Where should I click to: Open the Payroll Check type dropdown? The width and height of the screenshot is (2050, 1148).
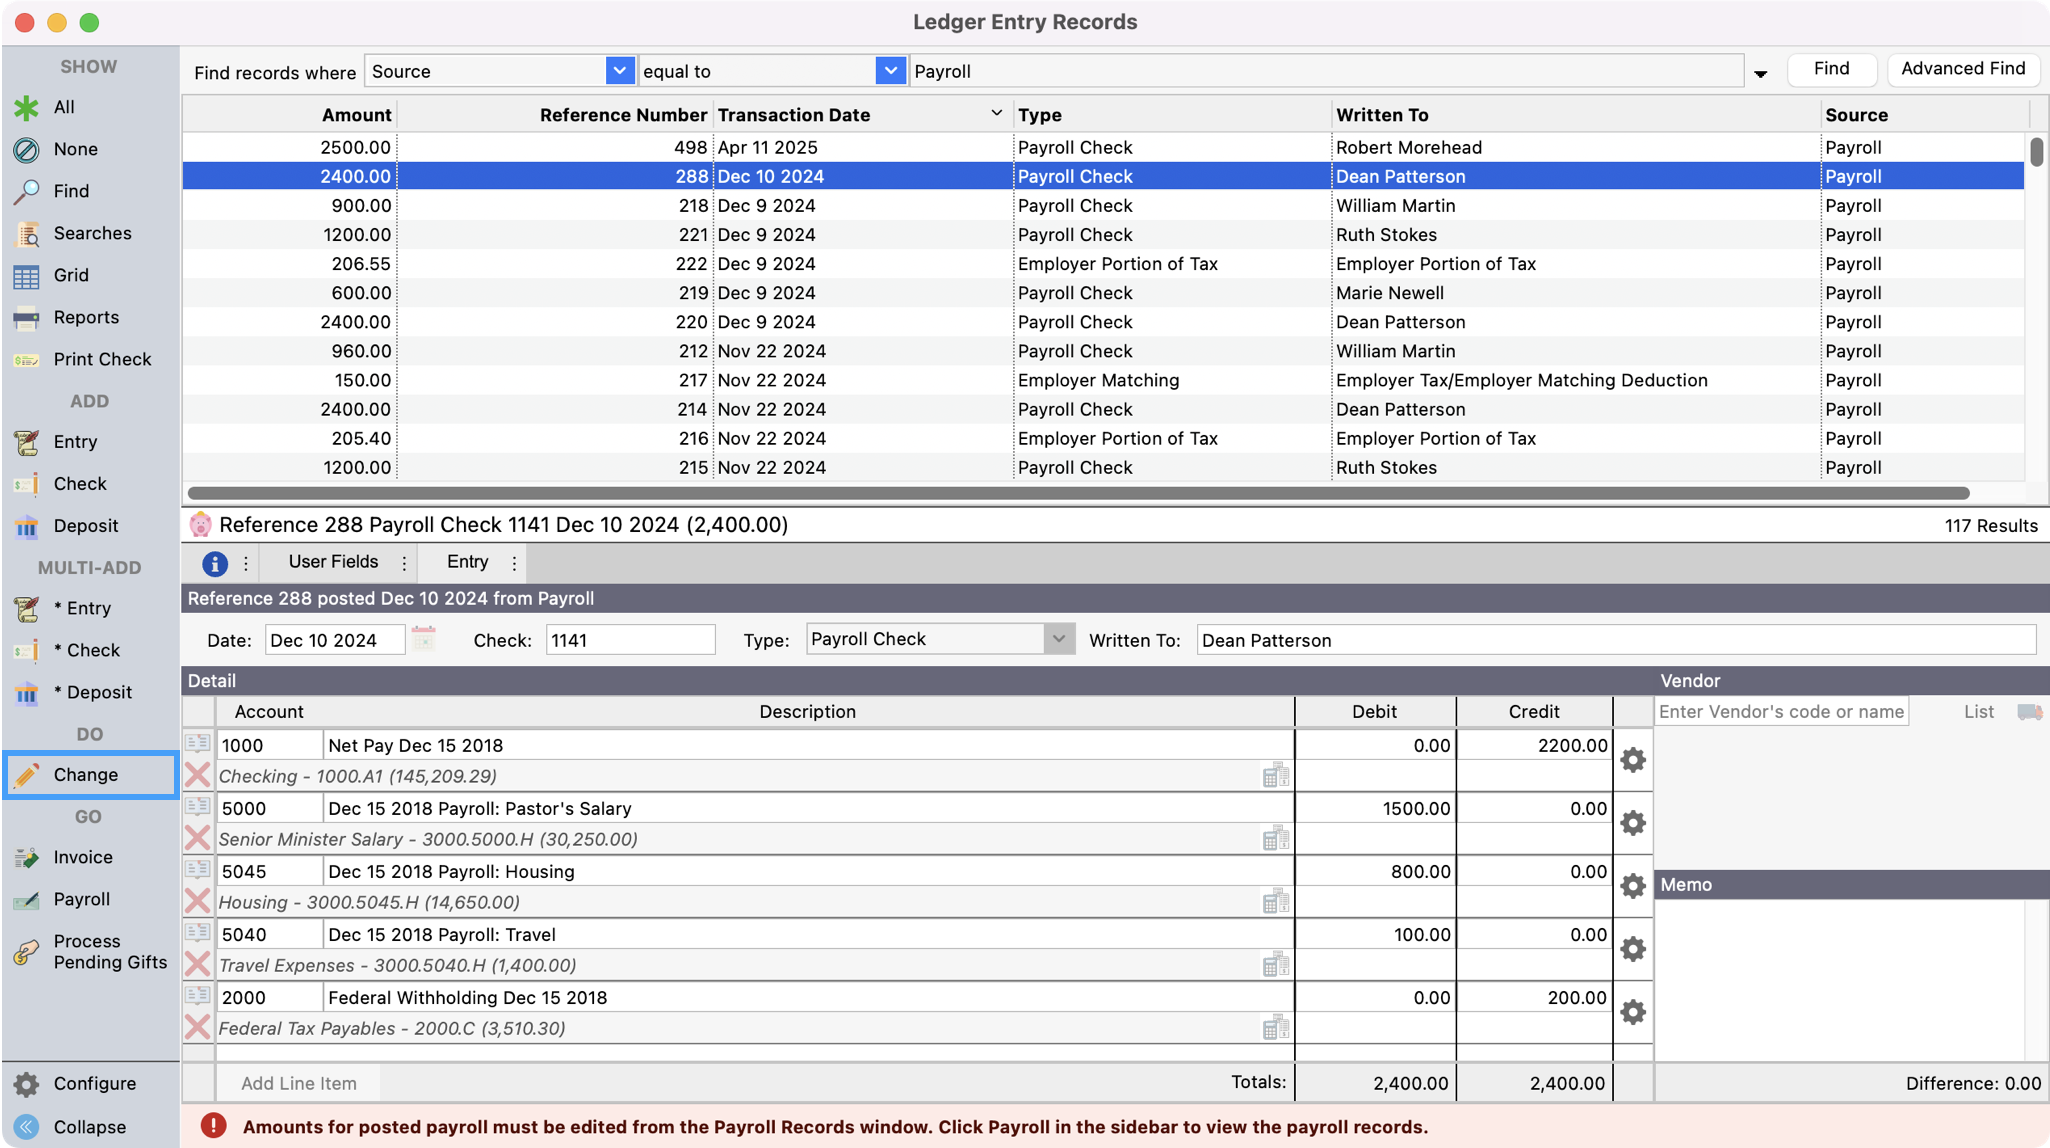1058,638
